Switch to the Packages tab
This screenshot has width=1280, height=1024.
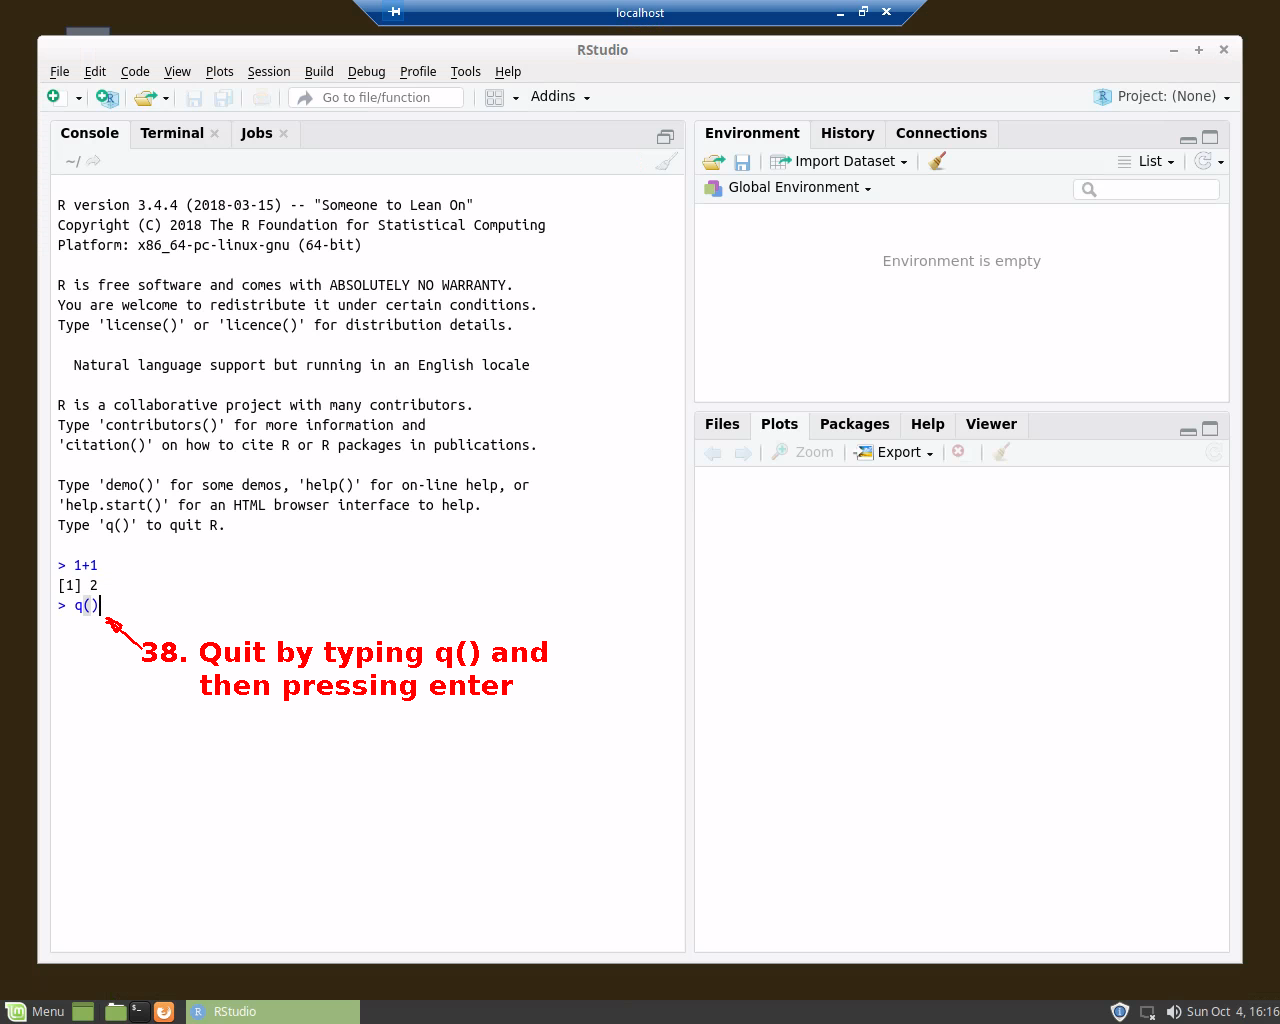(x=854, y=424)
